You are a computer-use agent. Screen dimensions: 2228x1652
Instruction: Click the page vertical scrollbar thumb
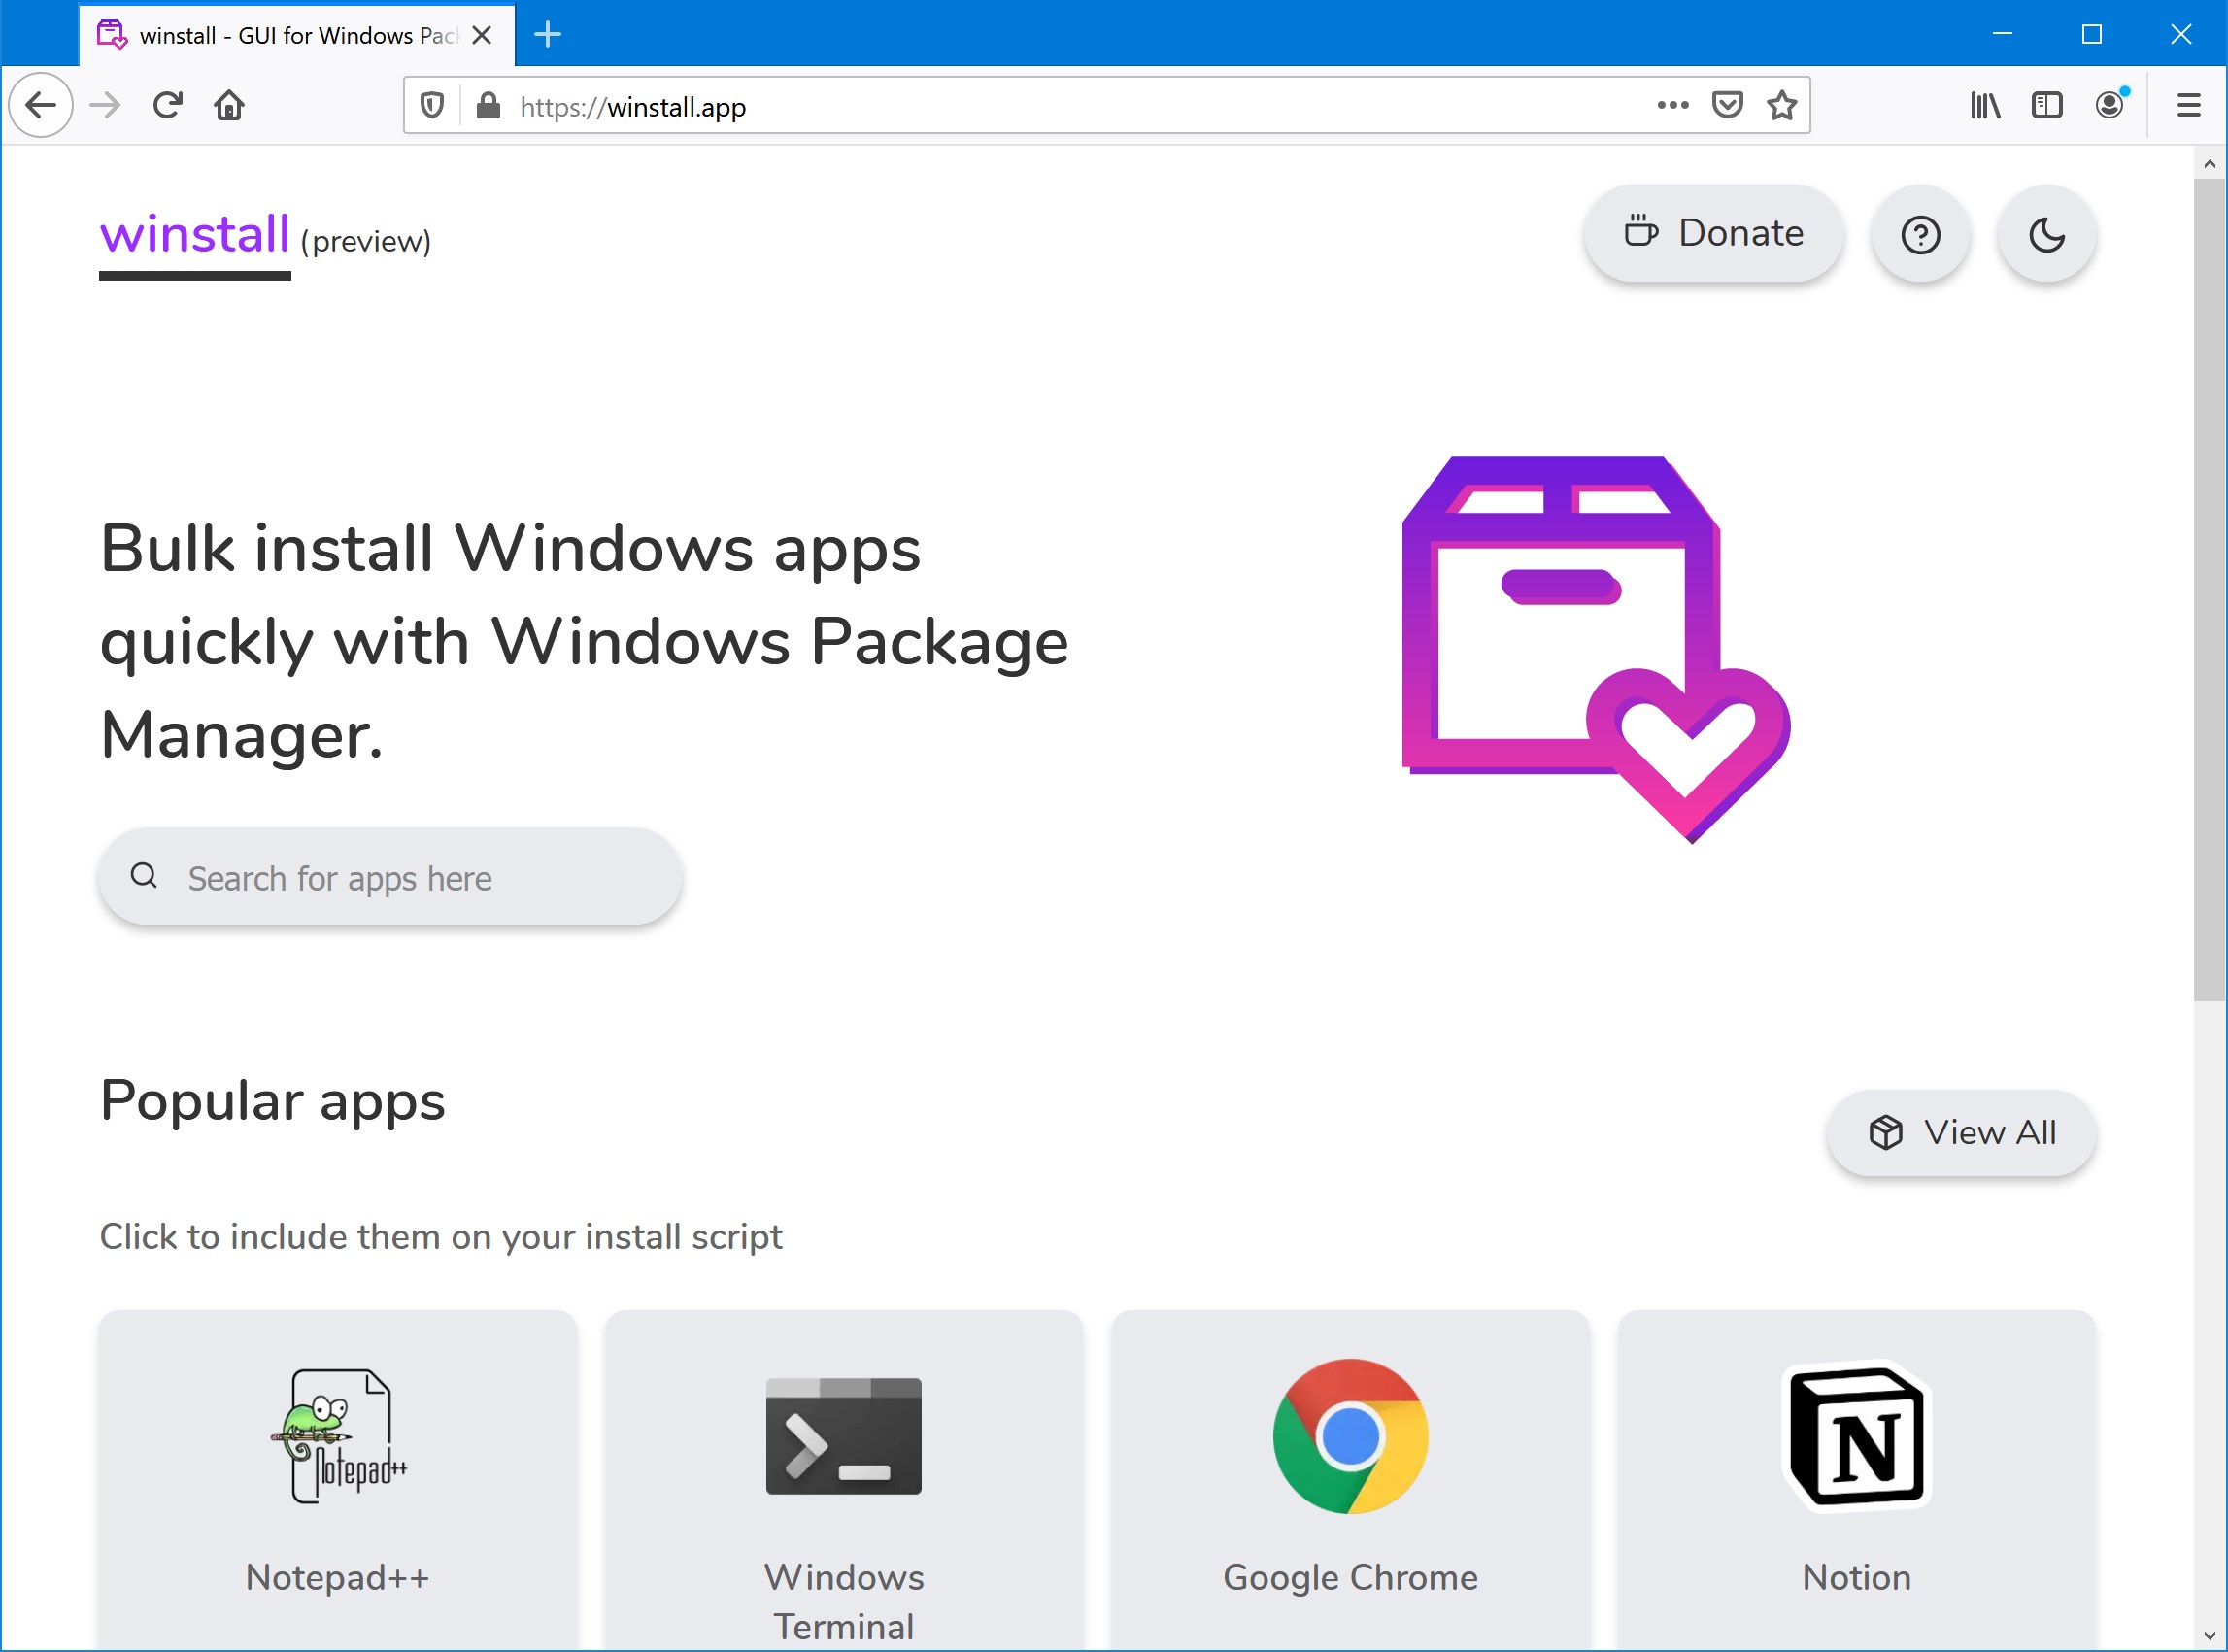tap(2210, 589)
